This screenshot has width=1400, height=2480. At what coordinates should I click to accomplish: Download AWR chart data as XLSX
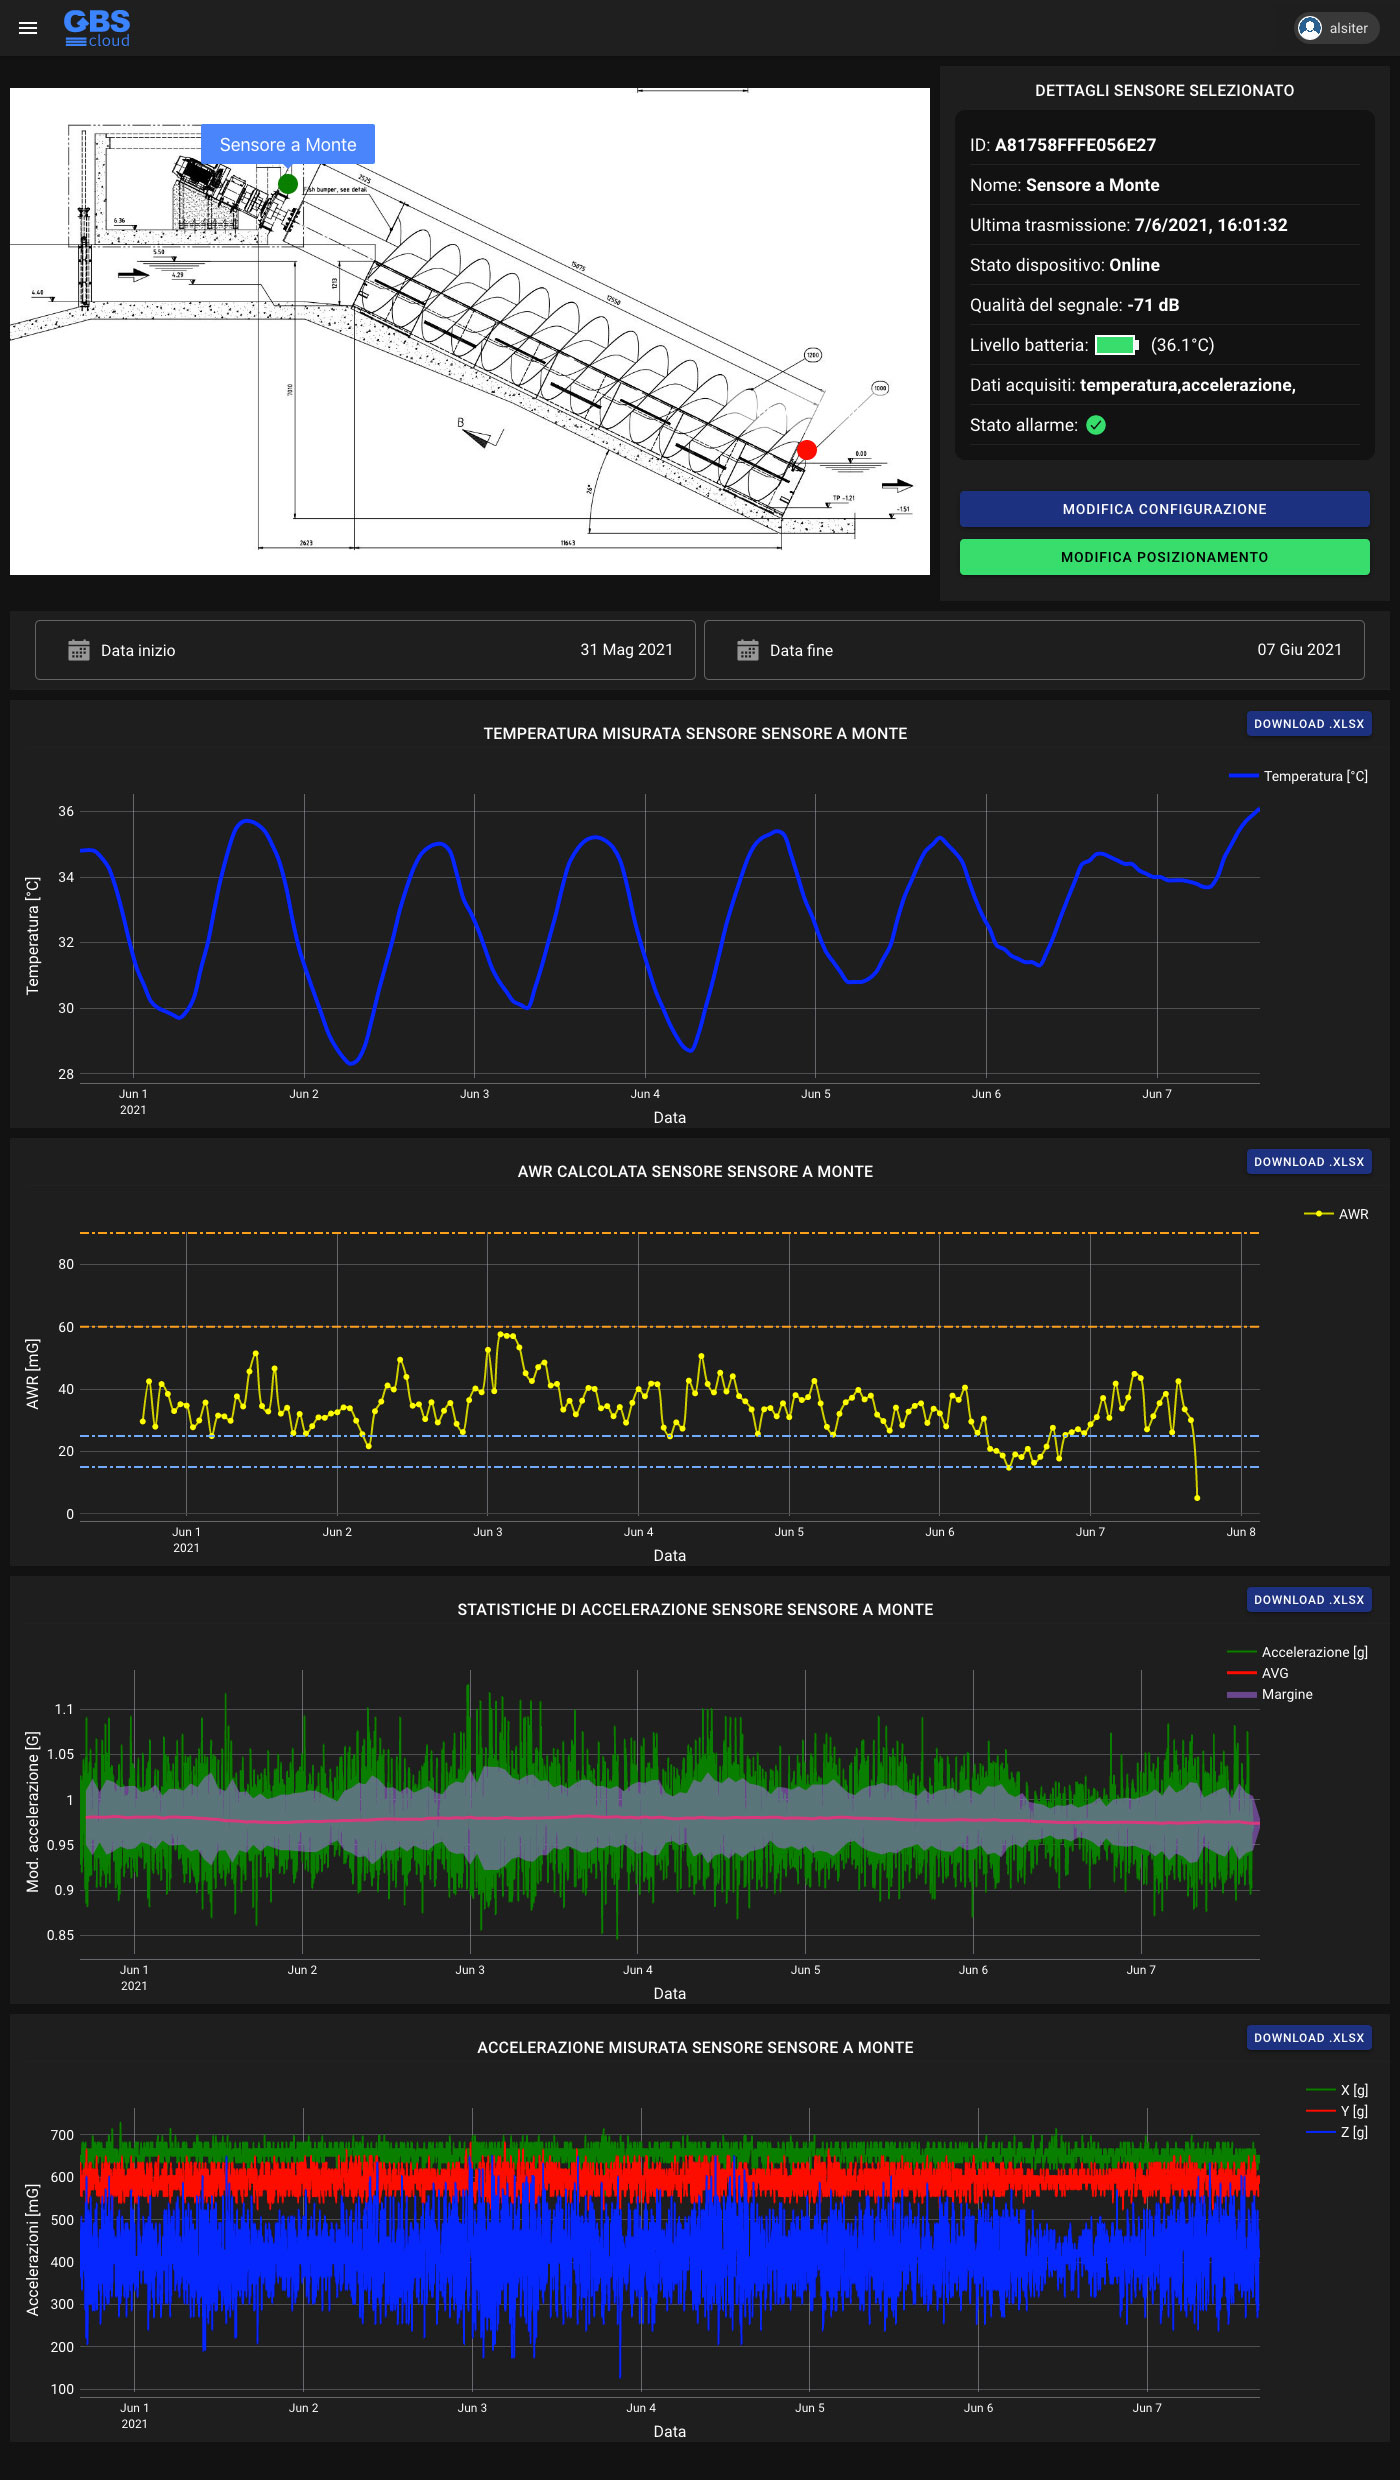coord(1309,1162)
